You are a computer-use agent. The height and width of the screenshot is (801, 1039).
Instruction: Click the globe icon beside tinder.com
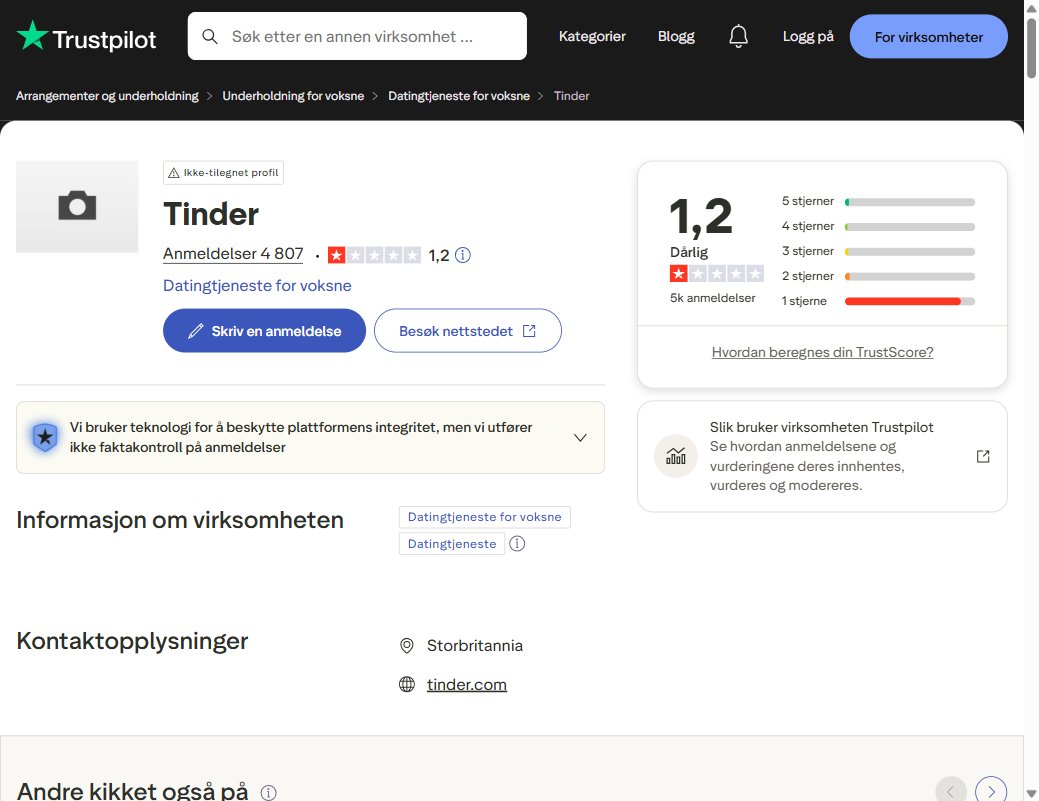(407, 684)
